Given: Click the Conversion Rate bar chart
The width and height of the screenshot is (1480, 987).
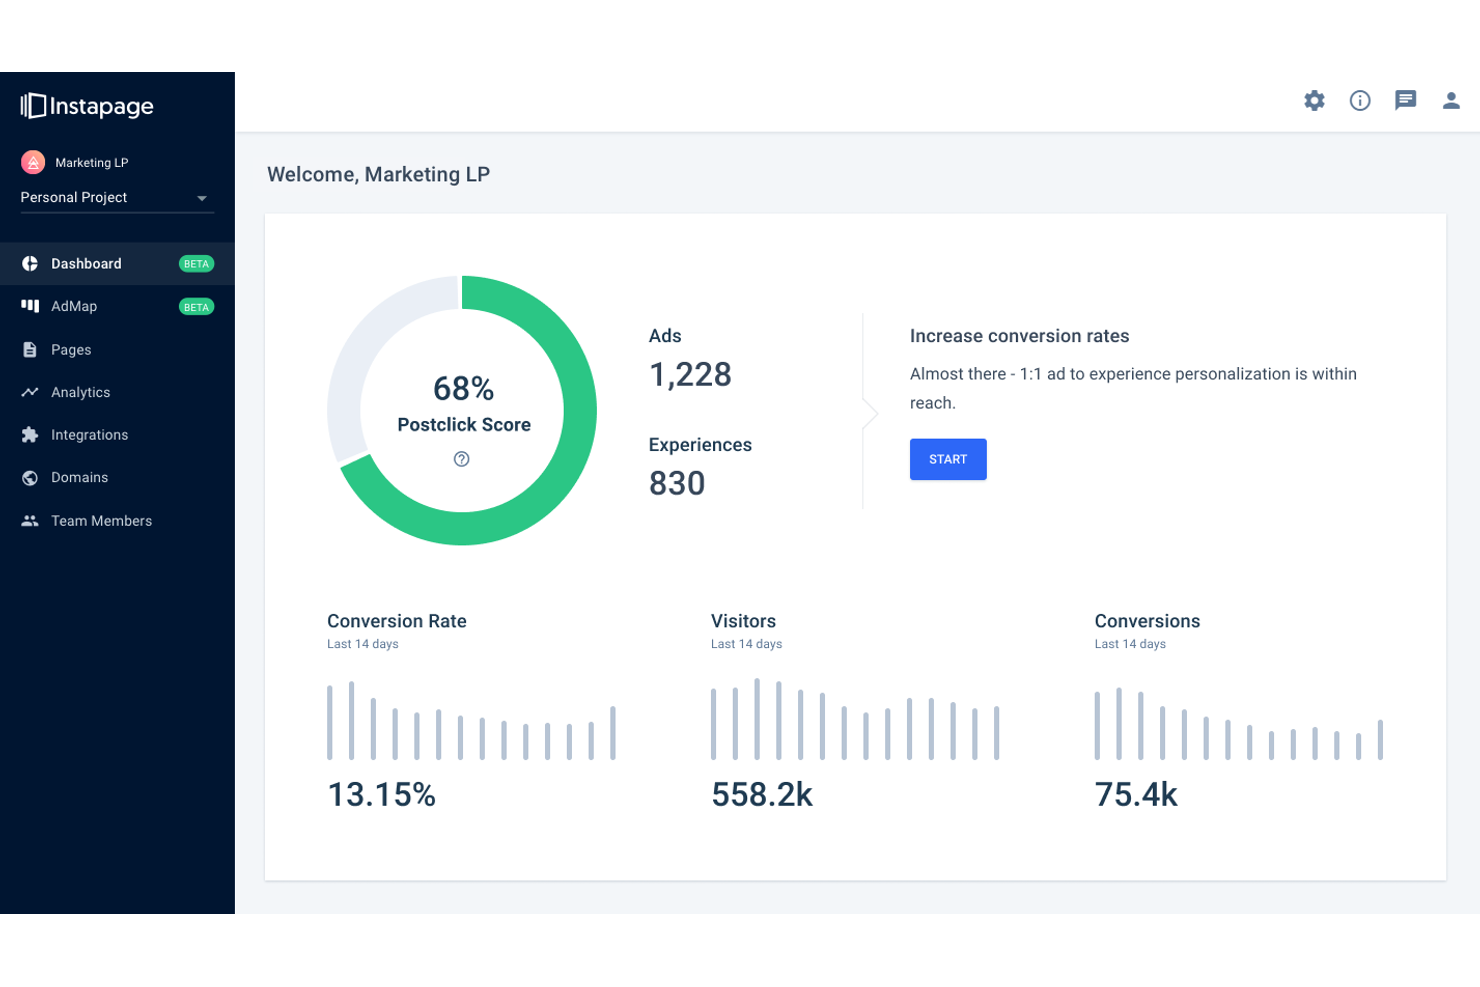Looking at the screenshot, I should pyautogui.click(x=470, y=720).
